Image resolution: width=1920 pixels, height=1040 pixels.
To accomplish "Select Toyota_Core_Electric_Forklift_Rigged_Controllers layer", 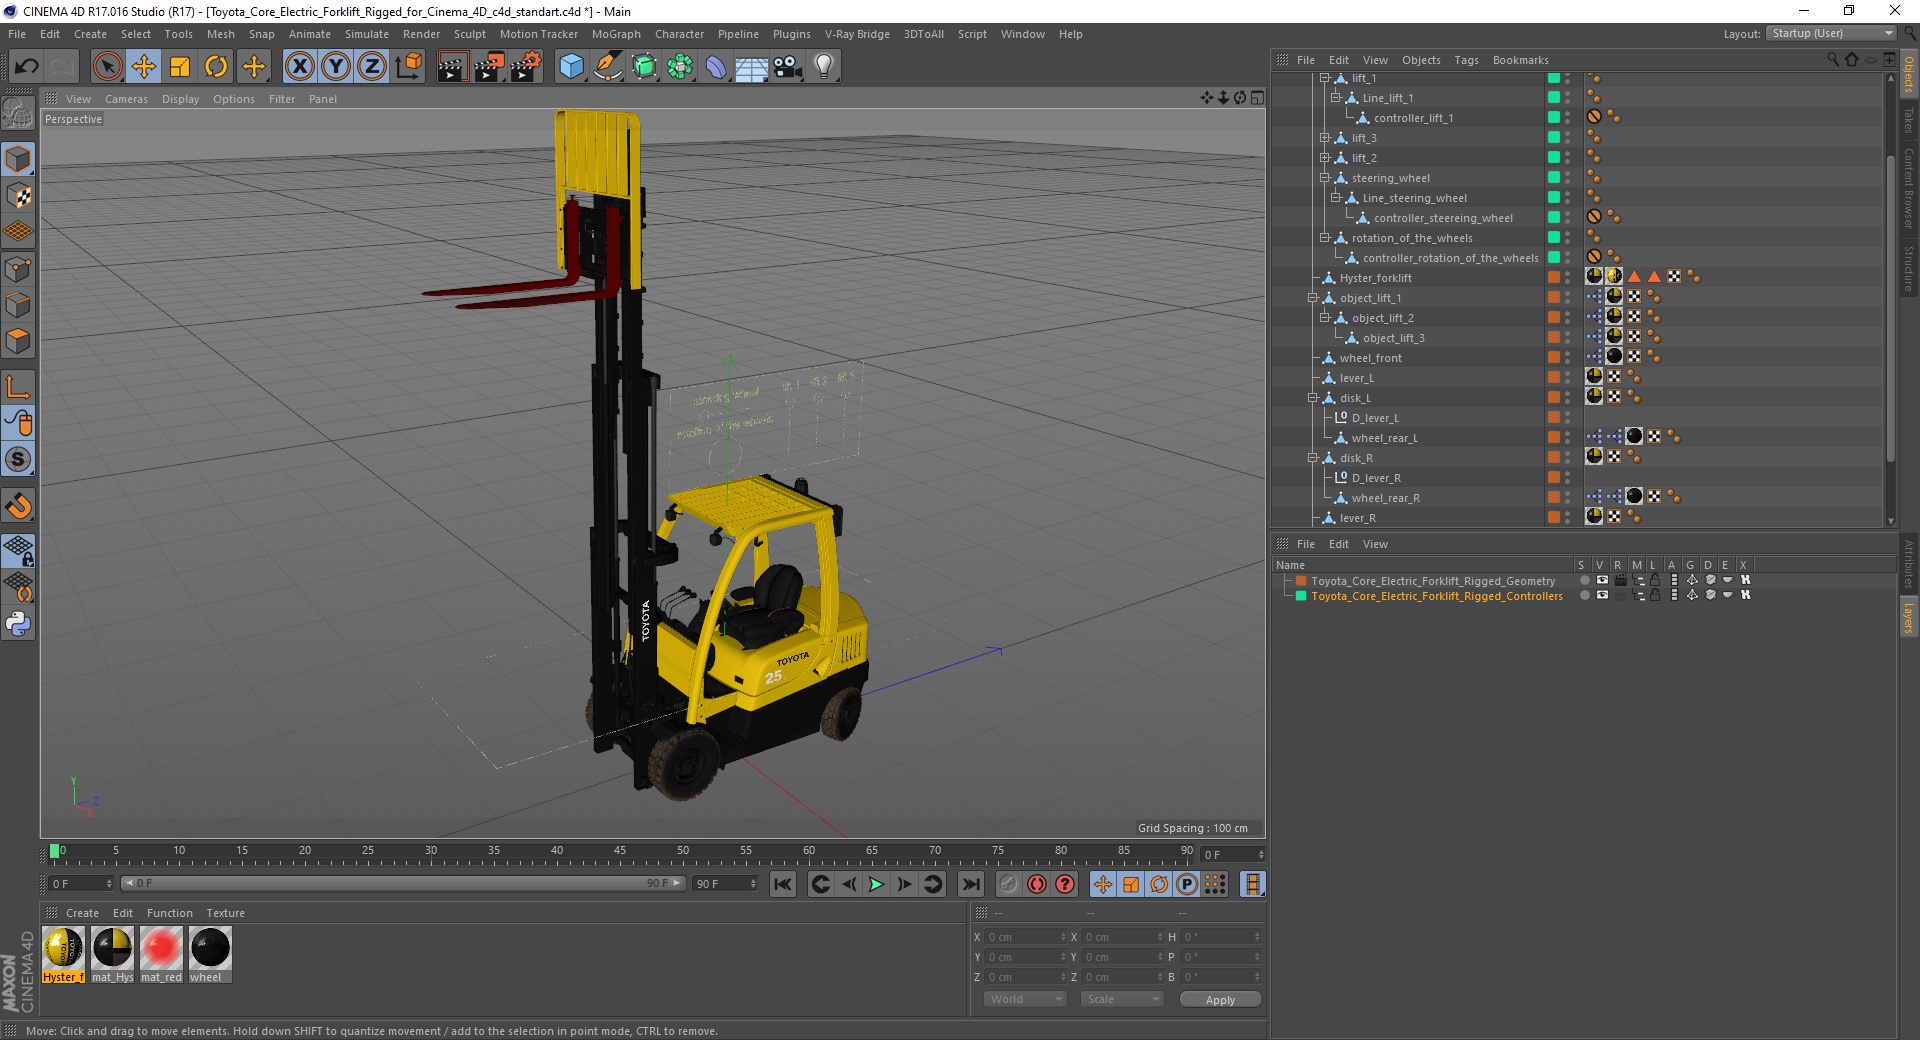I will tap(1436, 596).
